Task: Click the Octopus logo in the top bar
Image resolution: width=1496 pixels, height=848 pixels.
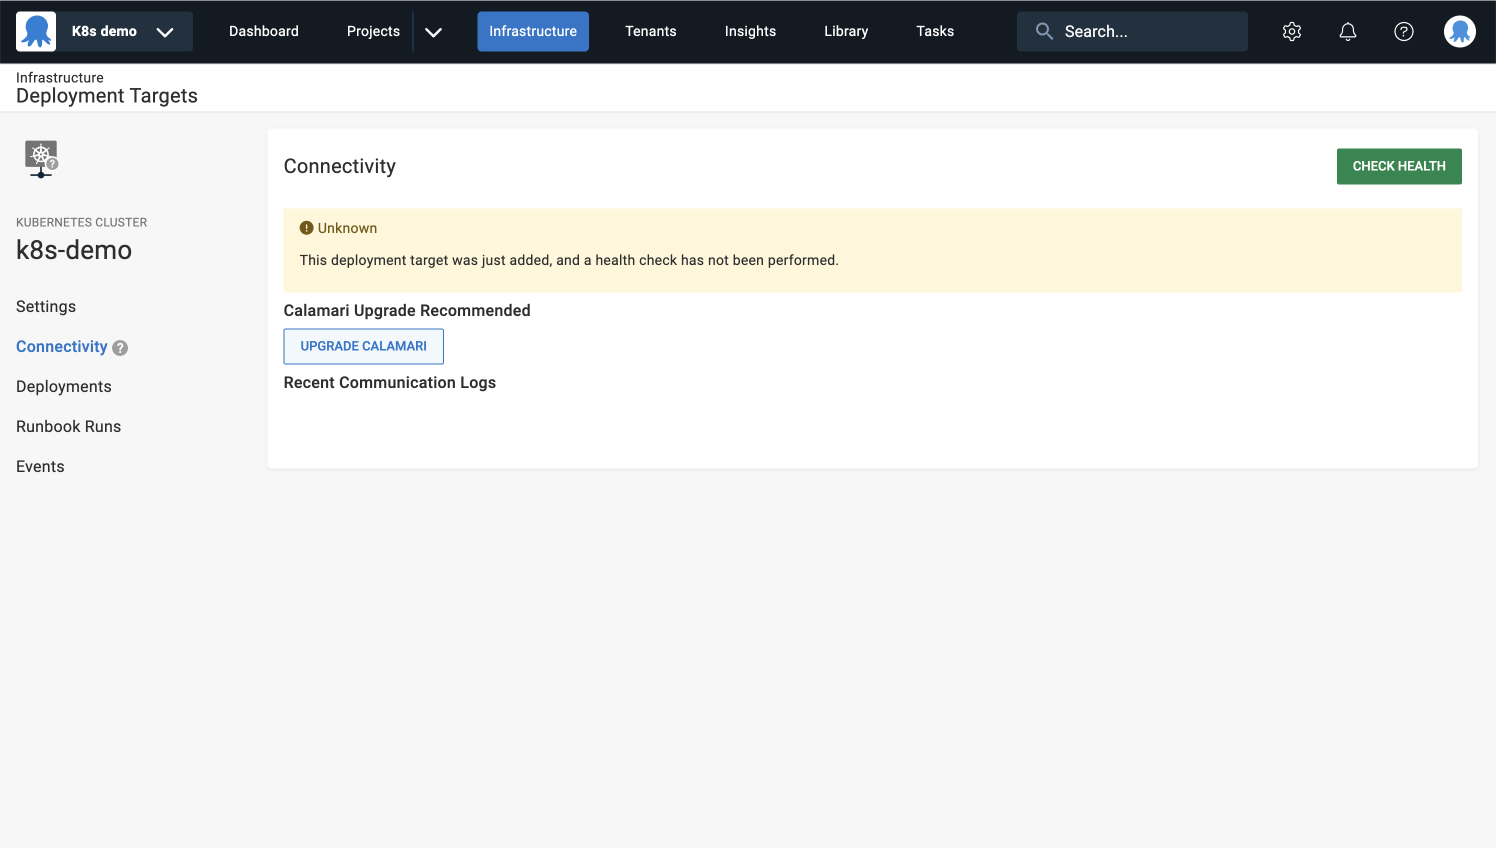Action: [36, 30]
